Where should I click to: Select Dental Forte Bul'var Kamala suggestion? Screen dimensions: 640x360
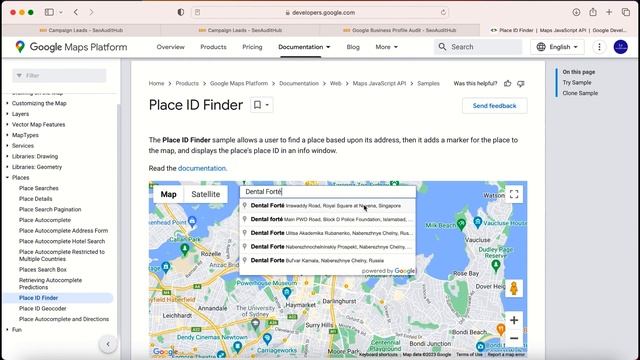point(328,260)
